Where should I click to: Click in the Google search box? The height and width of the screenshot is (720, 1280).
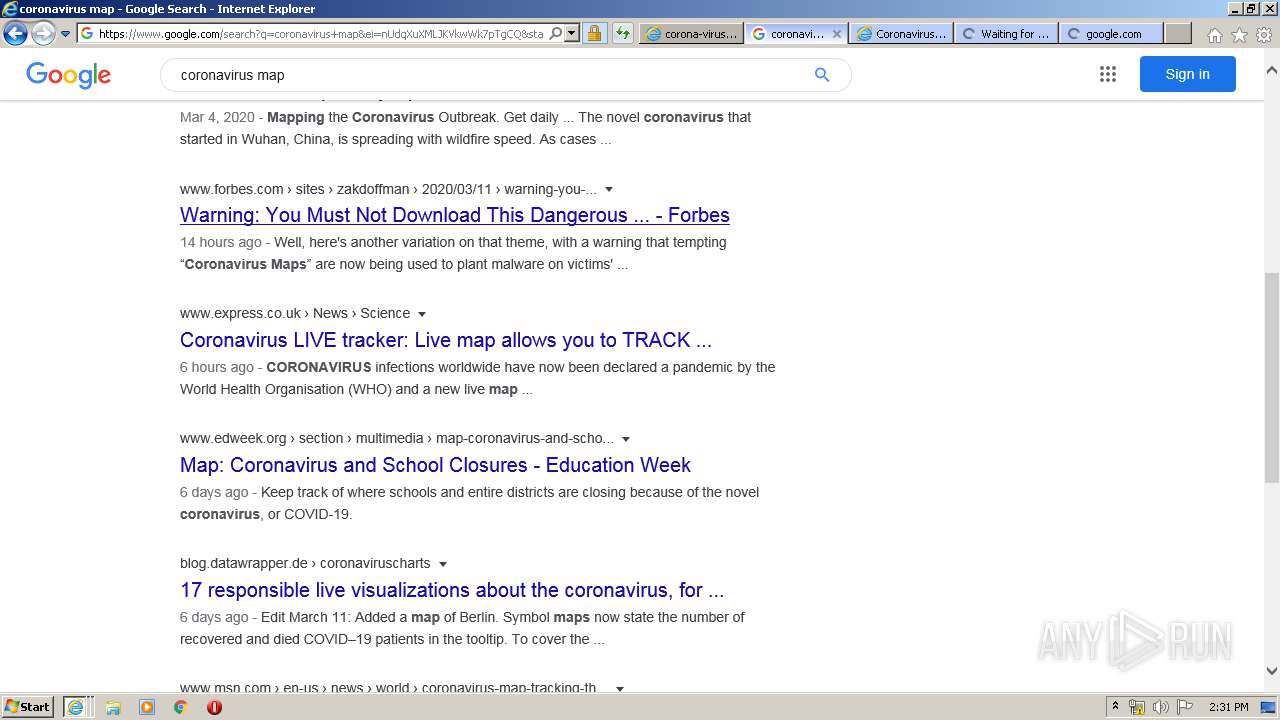tap(490, 75)
